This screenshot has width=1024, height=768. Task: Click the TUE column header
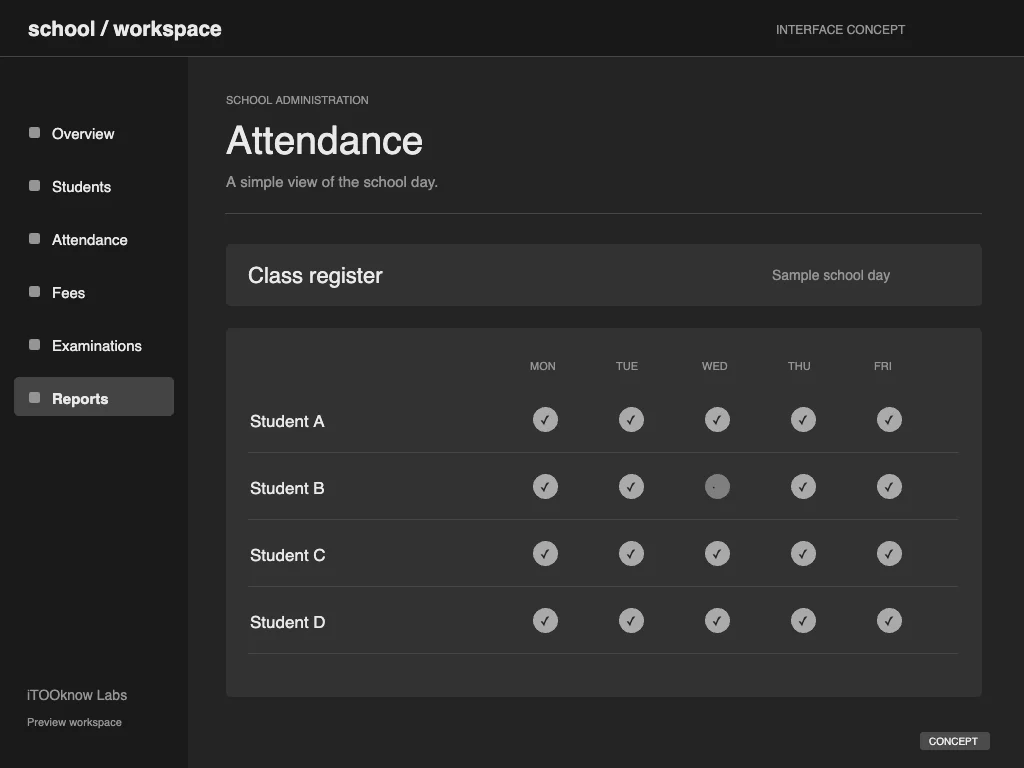coord(627,366)
